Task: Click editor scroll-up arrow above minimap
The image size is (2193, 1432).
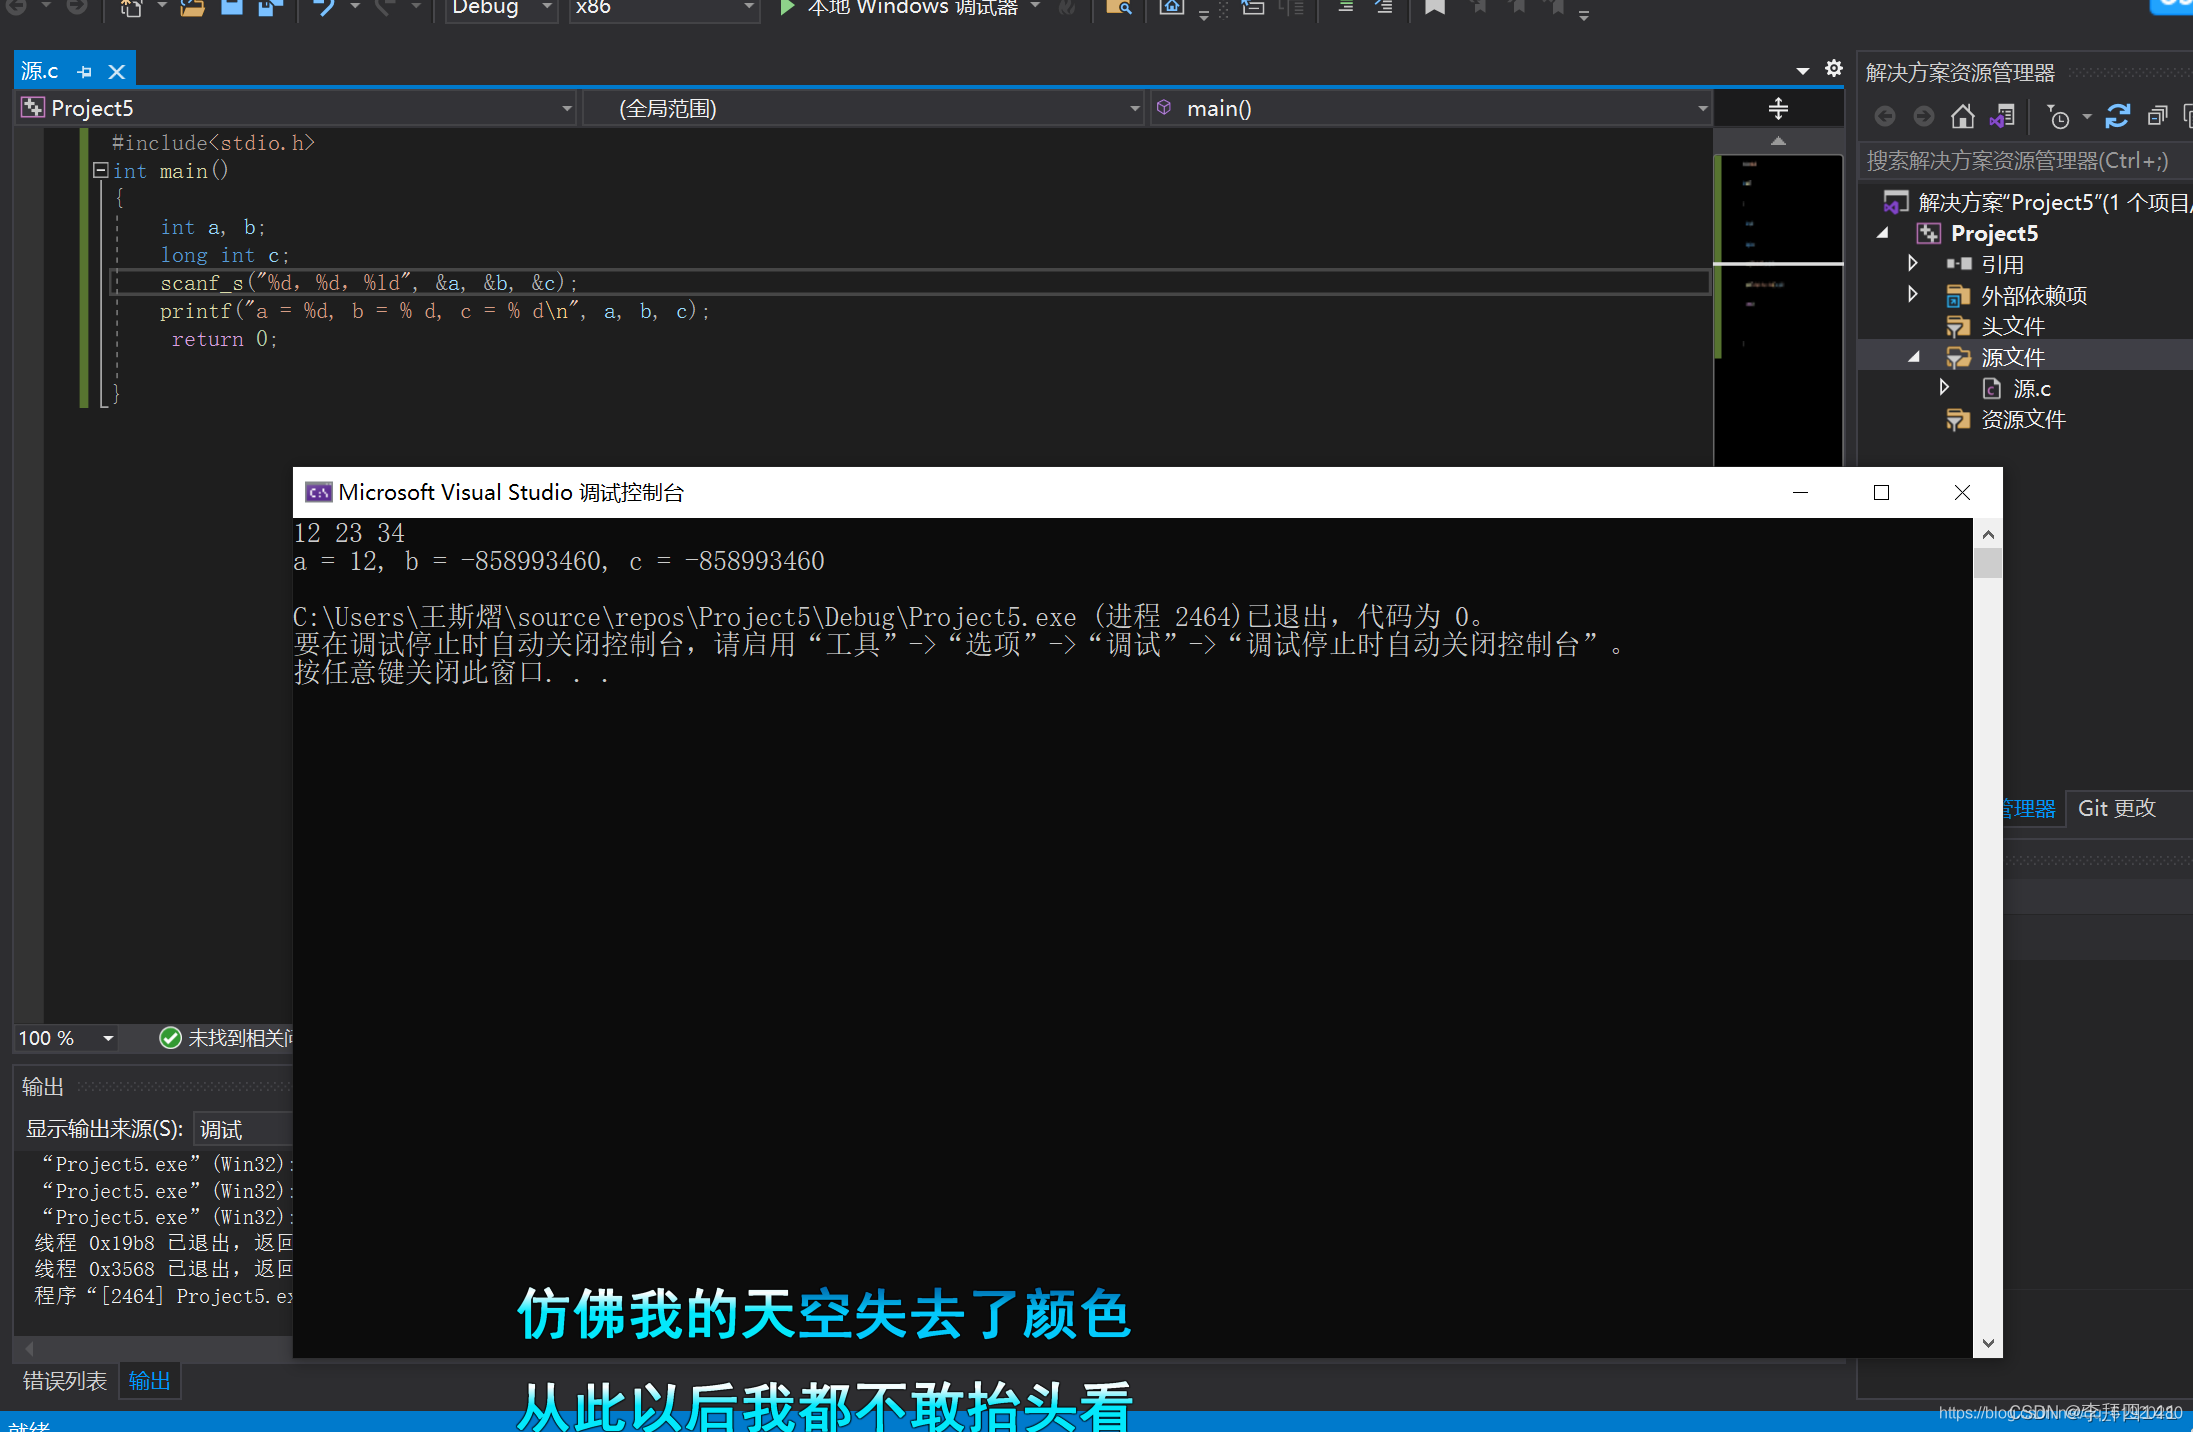Action: point(1778,141)
